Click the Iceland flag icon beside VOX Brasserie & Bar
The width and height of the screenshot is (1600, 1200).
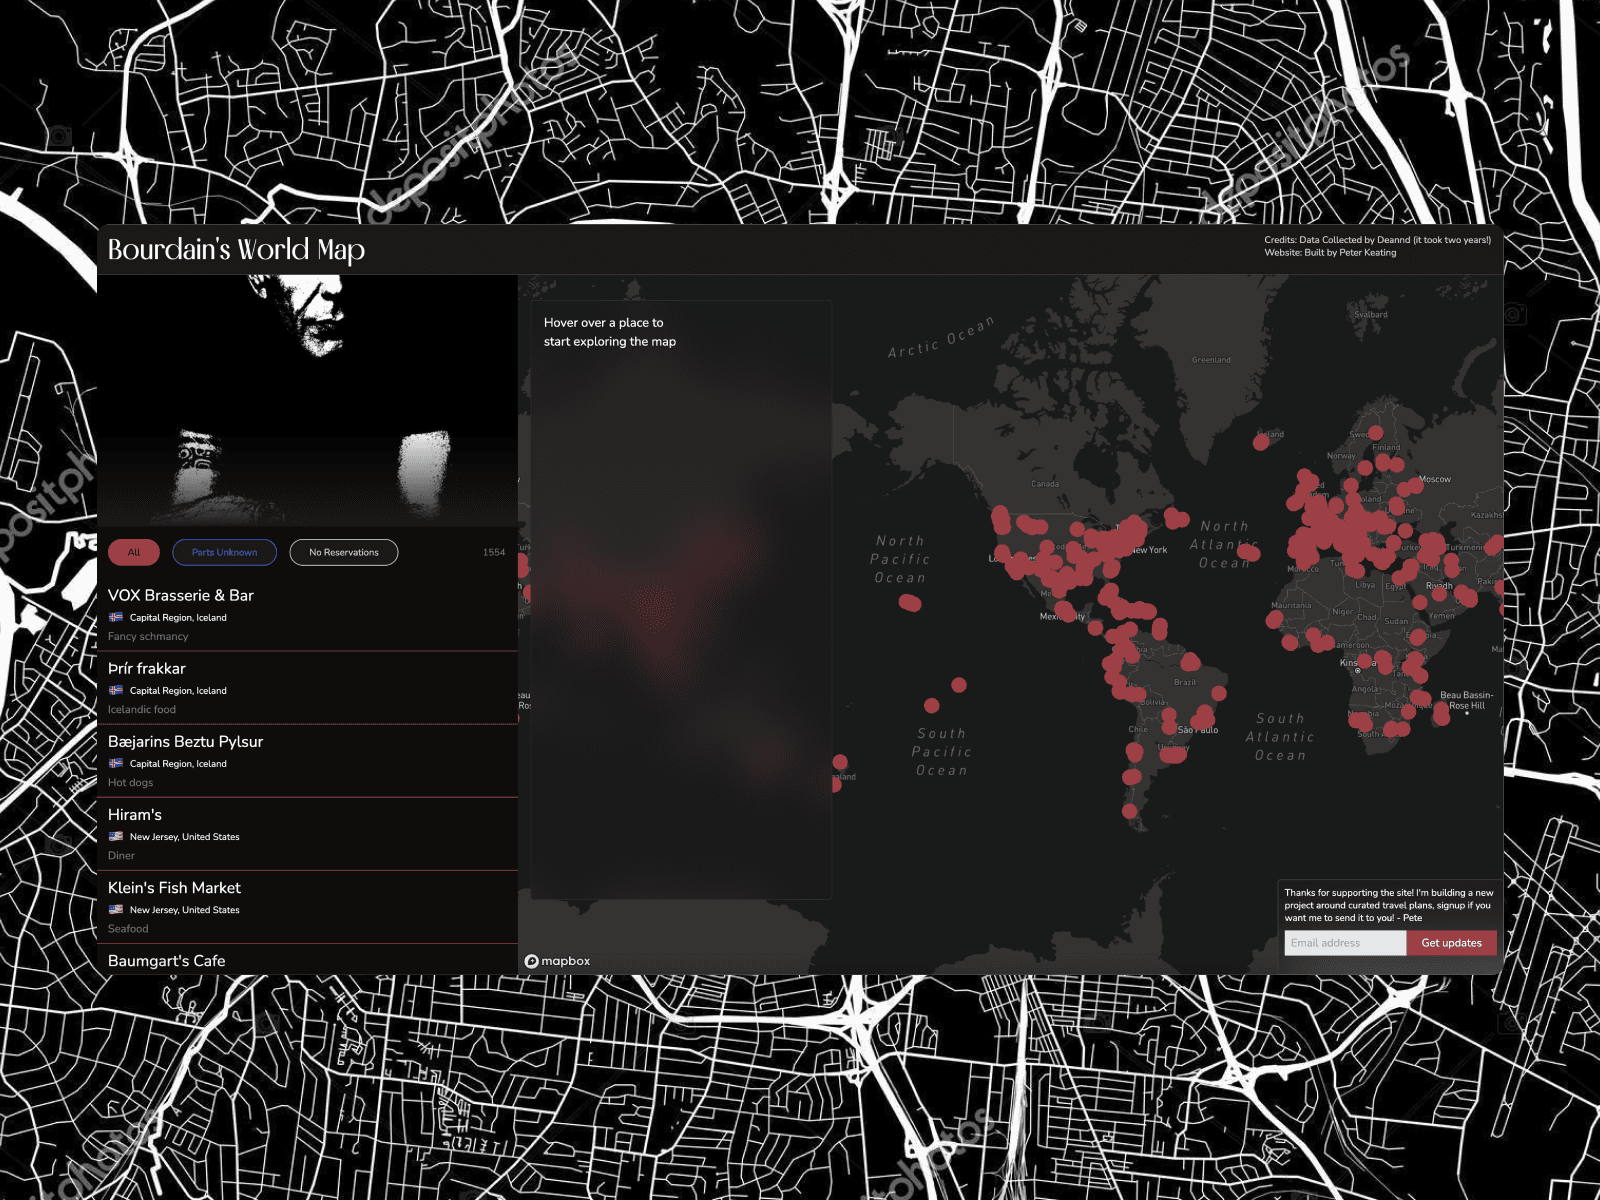[115, 617]
